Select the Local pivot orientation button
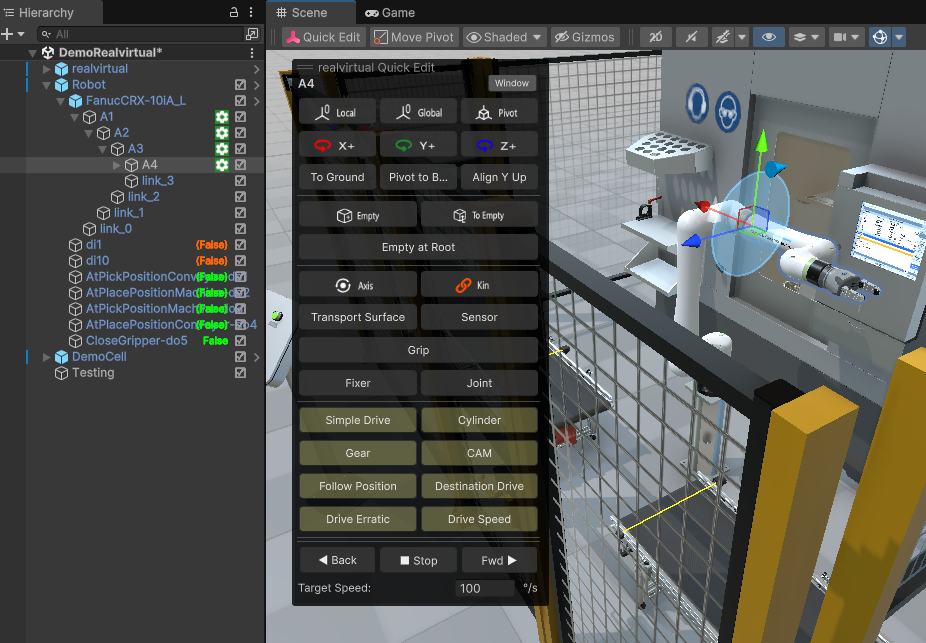The height and width of the screenshot is (643, 926). [337, 112]
